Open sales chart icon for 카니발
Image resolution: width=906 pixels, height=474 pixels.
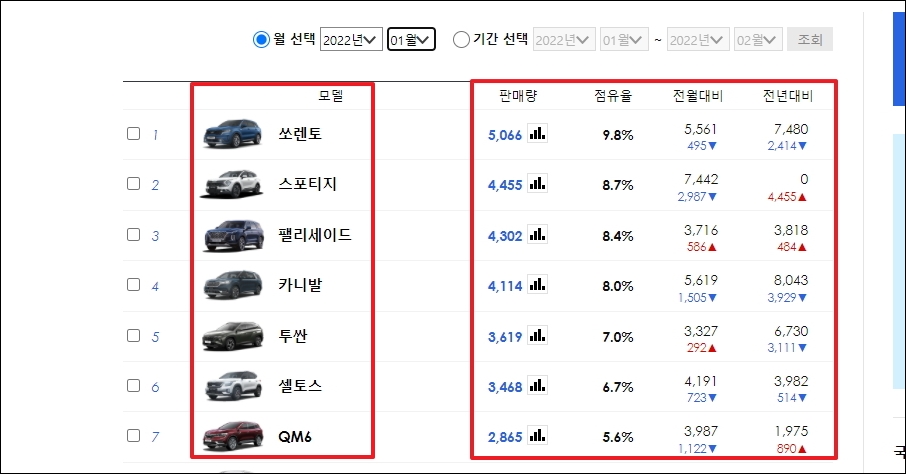pos(537,284)
